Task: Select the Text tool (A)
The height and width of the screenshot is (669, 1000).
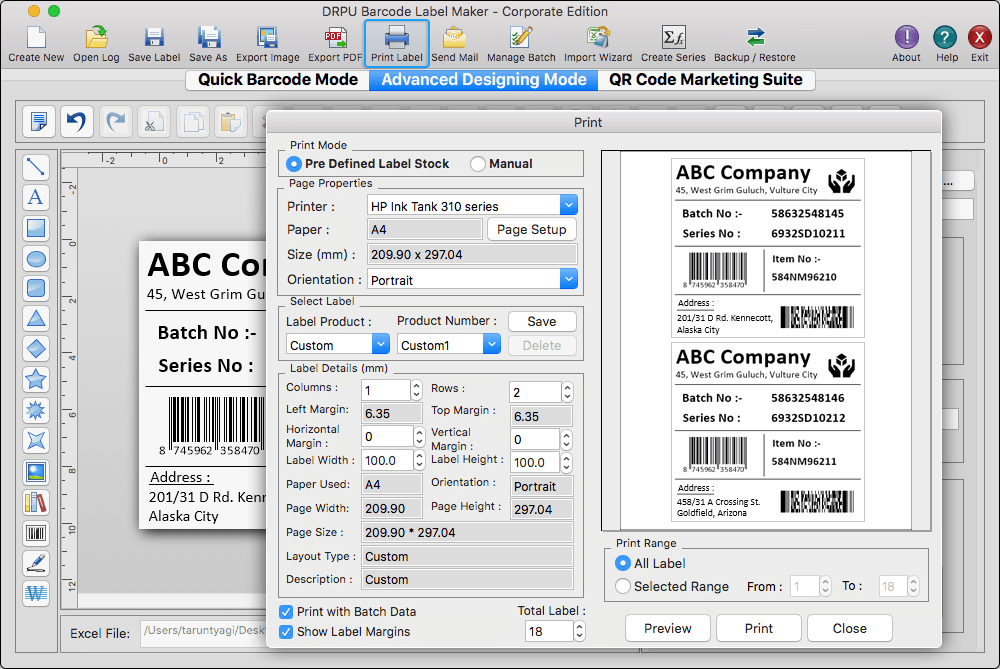Action: click(36, 197)
